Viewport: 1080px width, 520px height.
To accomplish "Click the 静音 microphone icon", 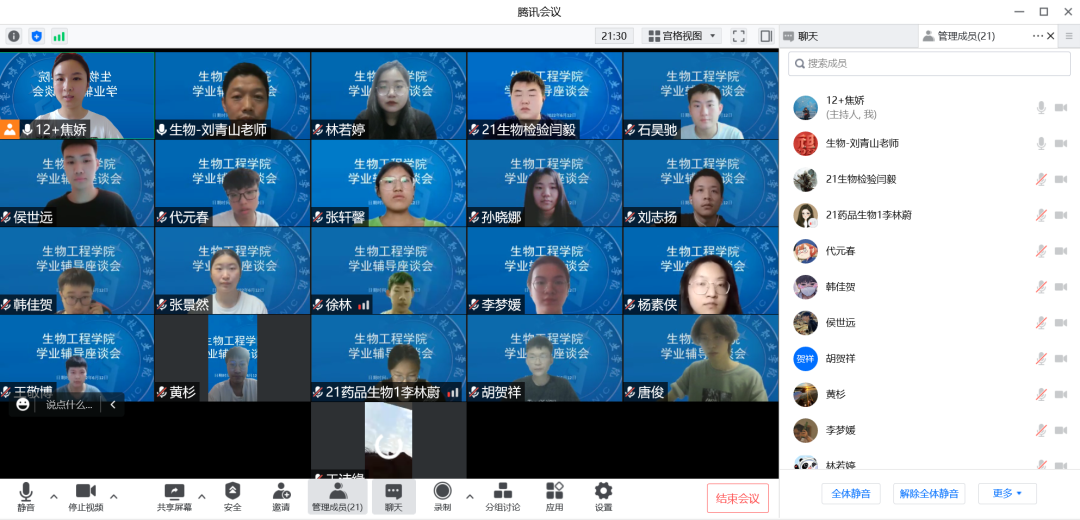I will [26, 491].
